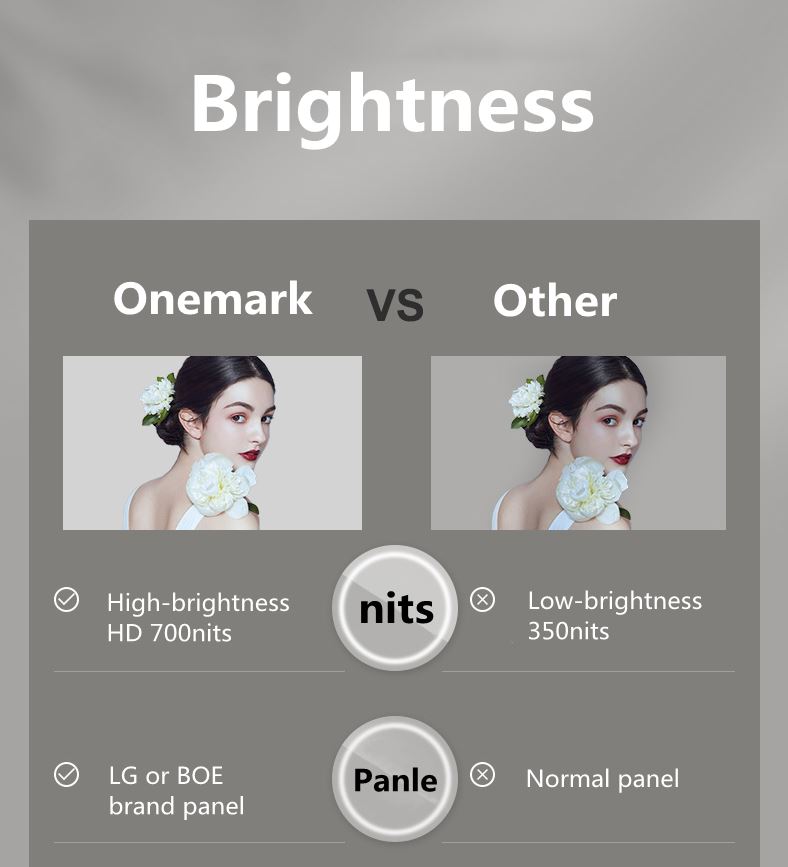Screen dimensions: 788x867
Task: Select the LG or BOE brand panel text
Action: 176,791
